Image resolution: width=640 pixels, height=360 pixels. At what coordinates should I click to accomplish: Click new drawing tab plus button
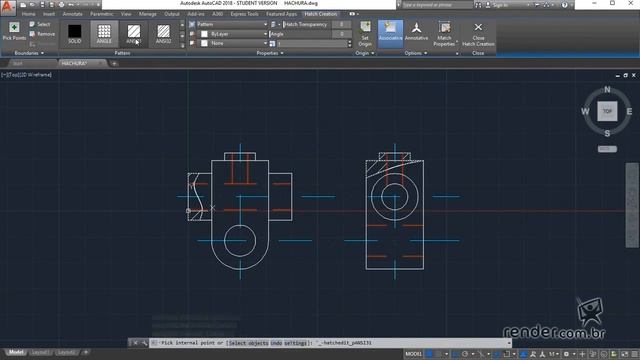[114, 63]
